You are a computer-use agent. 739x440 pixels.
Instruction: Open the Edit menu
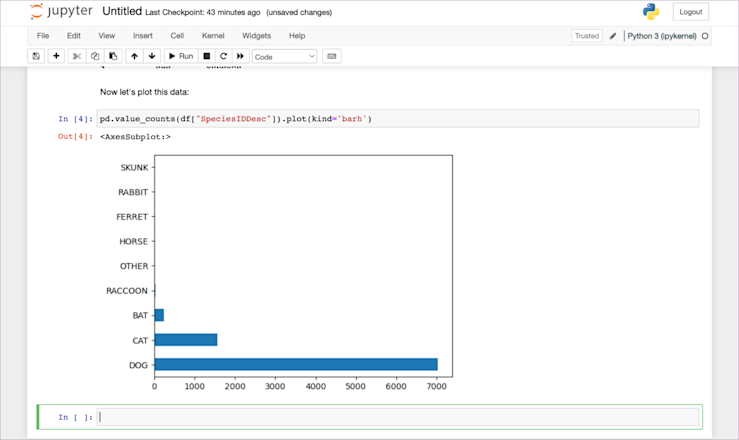tap(74, 36)
